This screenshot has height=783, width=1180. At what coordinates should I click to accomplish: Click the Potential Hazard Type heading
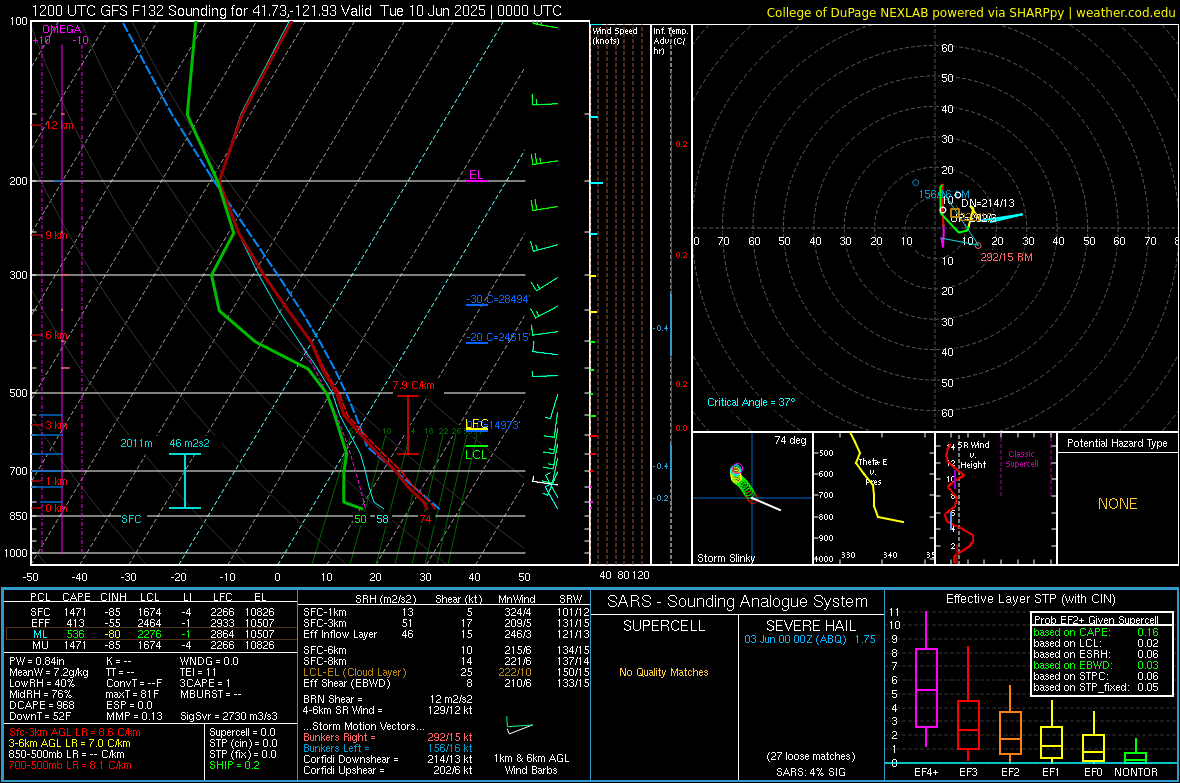pyautogui.click(x=1117, y=443)
